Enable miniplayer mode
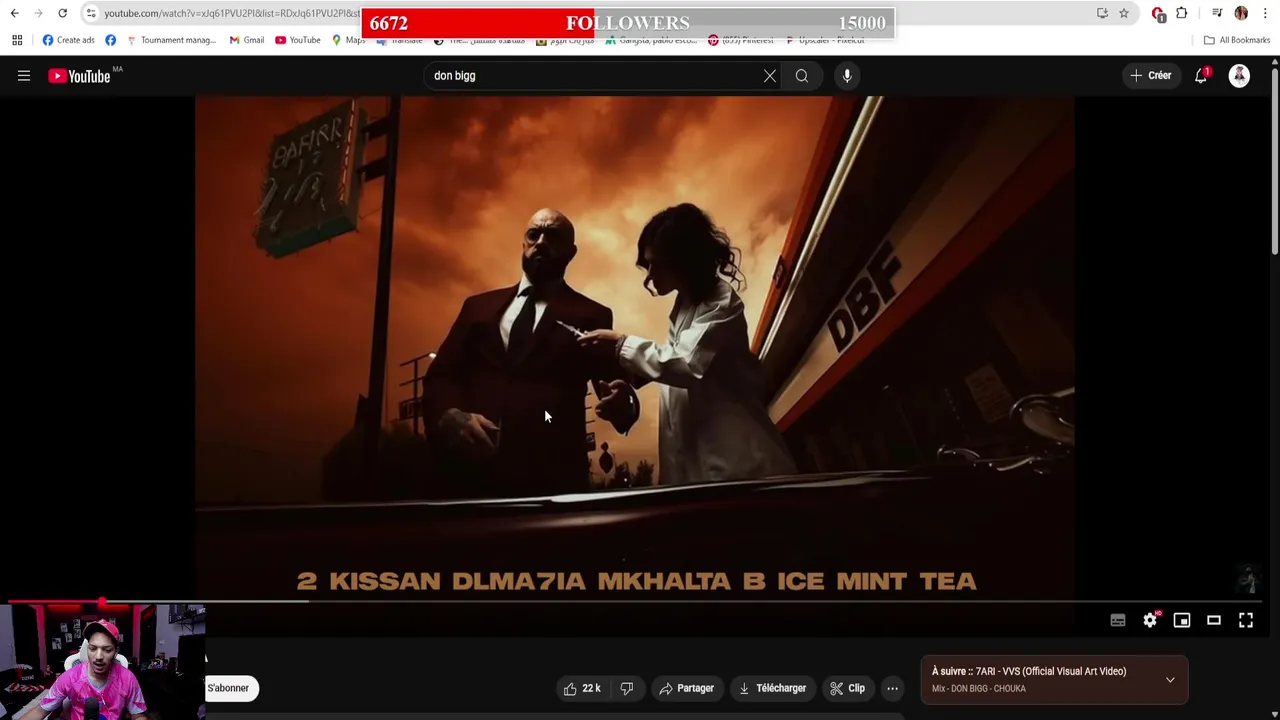The height and width of the screenshot is (720, 1280). point(1182,621)
